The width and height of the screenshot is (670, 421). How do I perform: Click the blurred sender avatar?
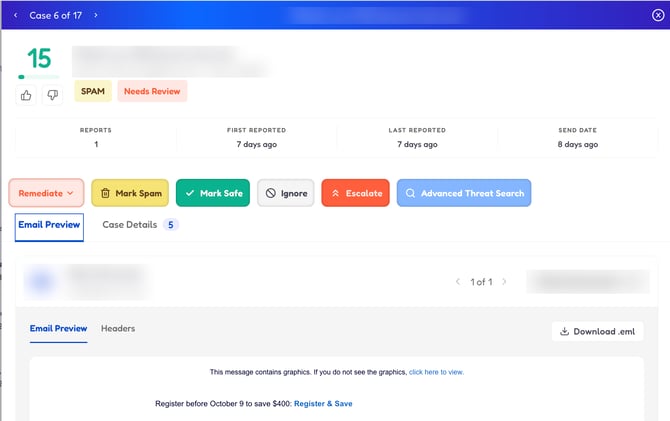pyautogui.click(x=41, y=282)
